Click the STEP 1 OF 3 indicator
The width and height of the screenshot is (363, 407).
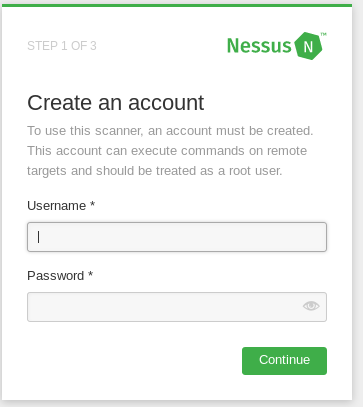(x=62, y=46)
